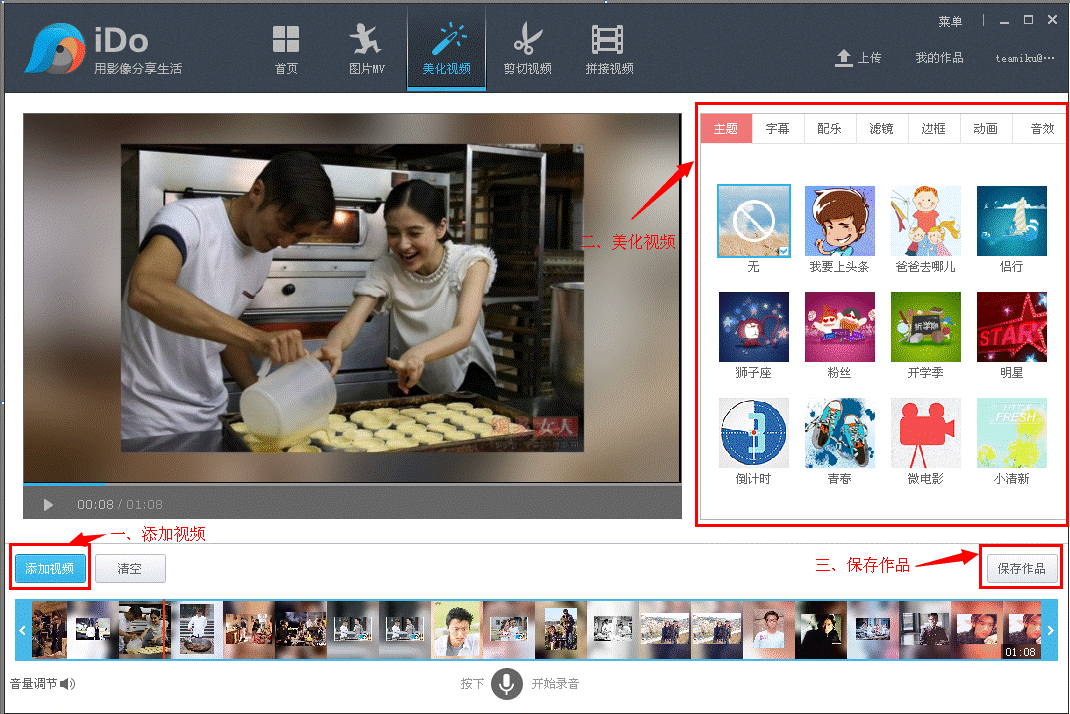Screen dimensions: 1070x714
Task: Open the 首页 home icon
Action: point(286,41)
